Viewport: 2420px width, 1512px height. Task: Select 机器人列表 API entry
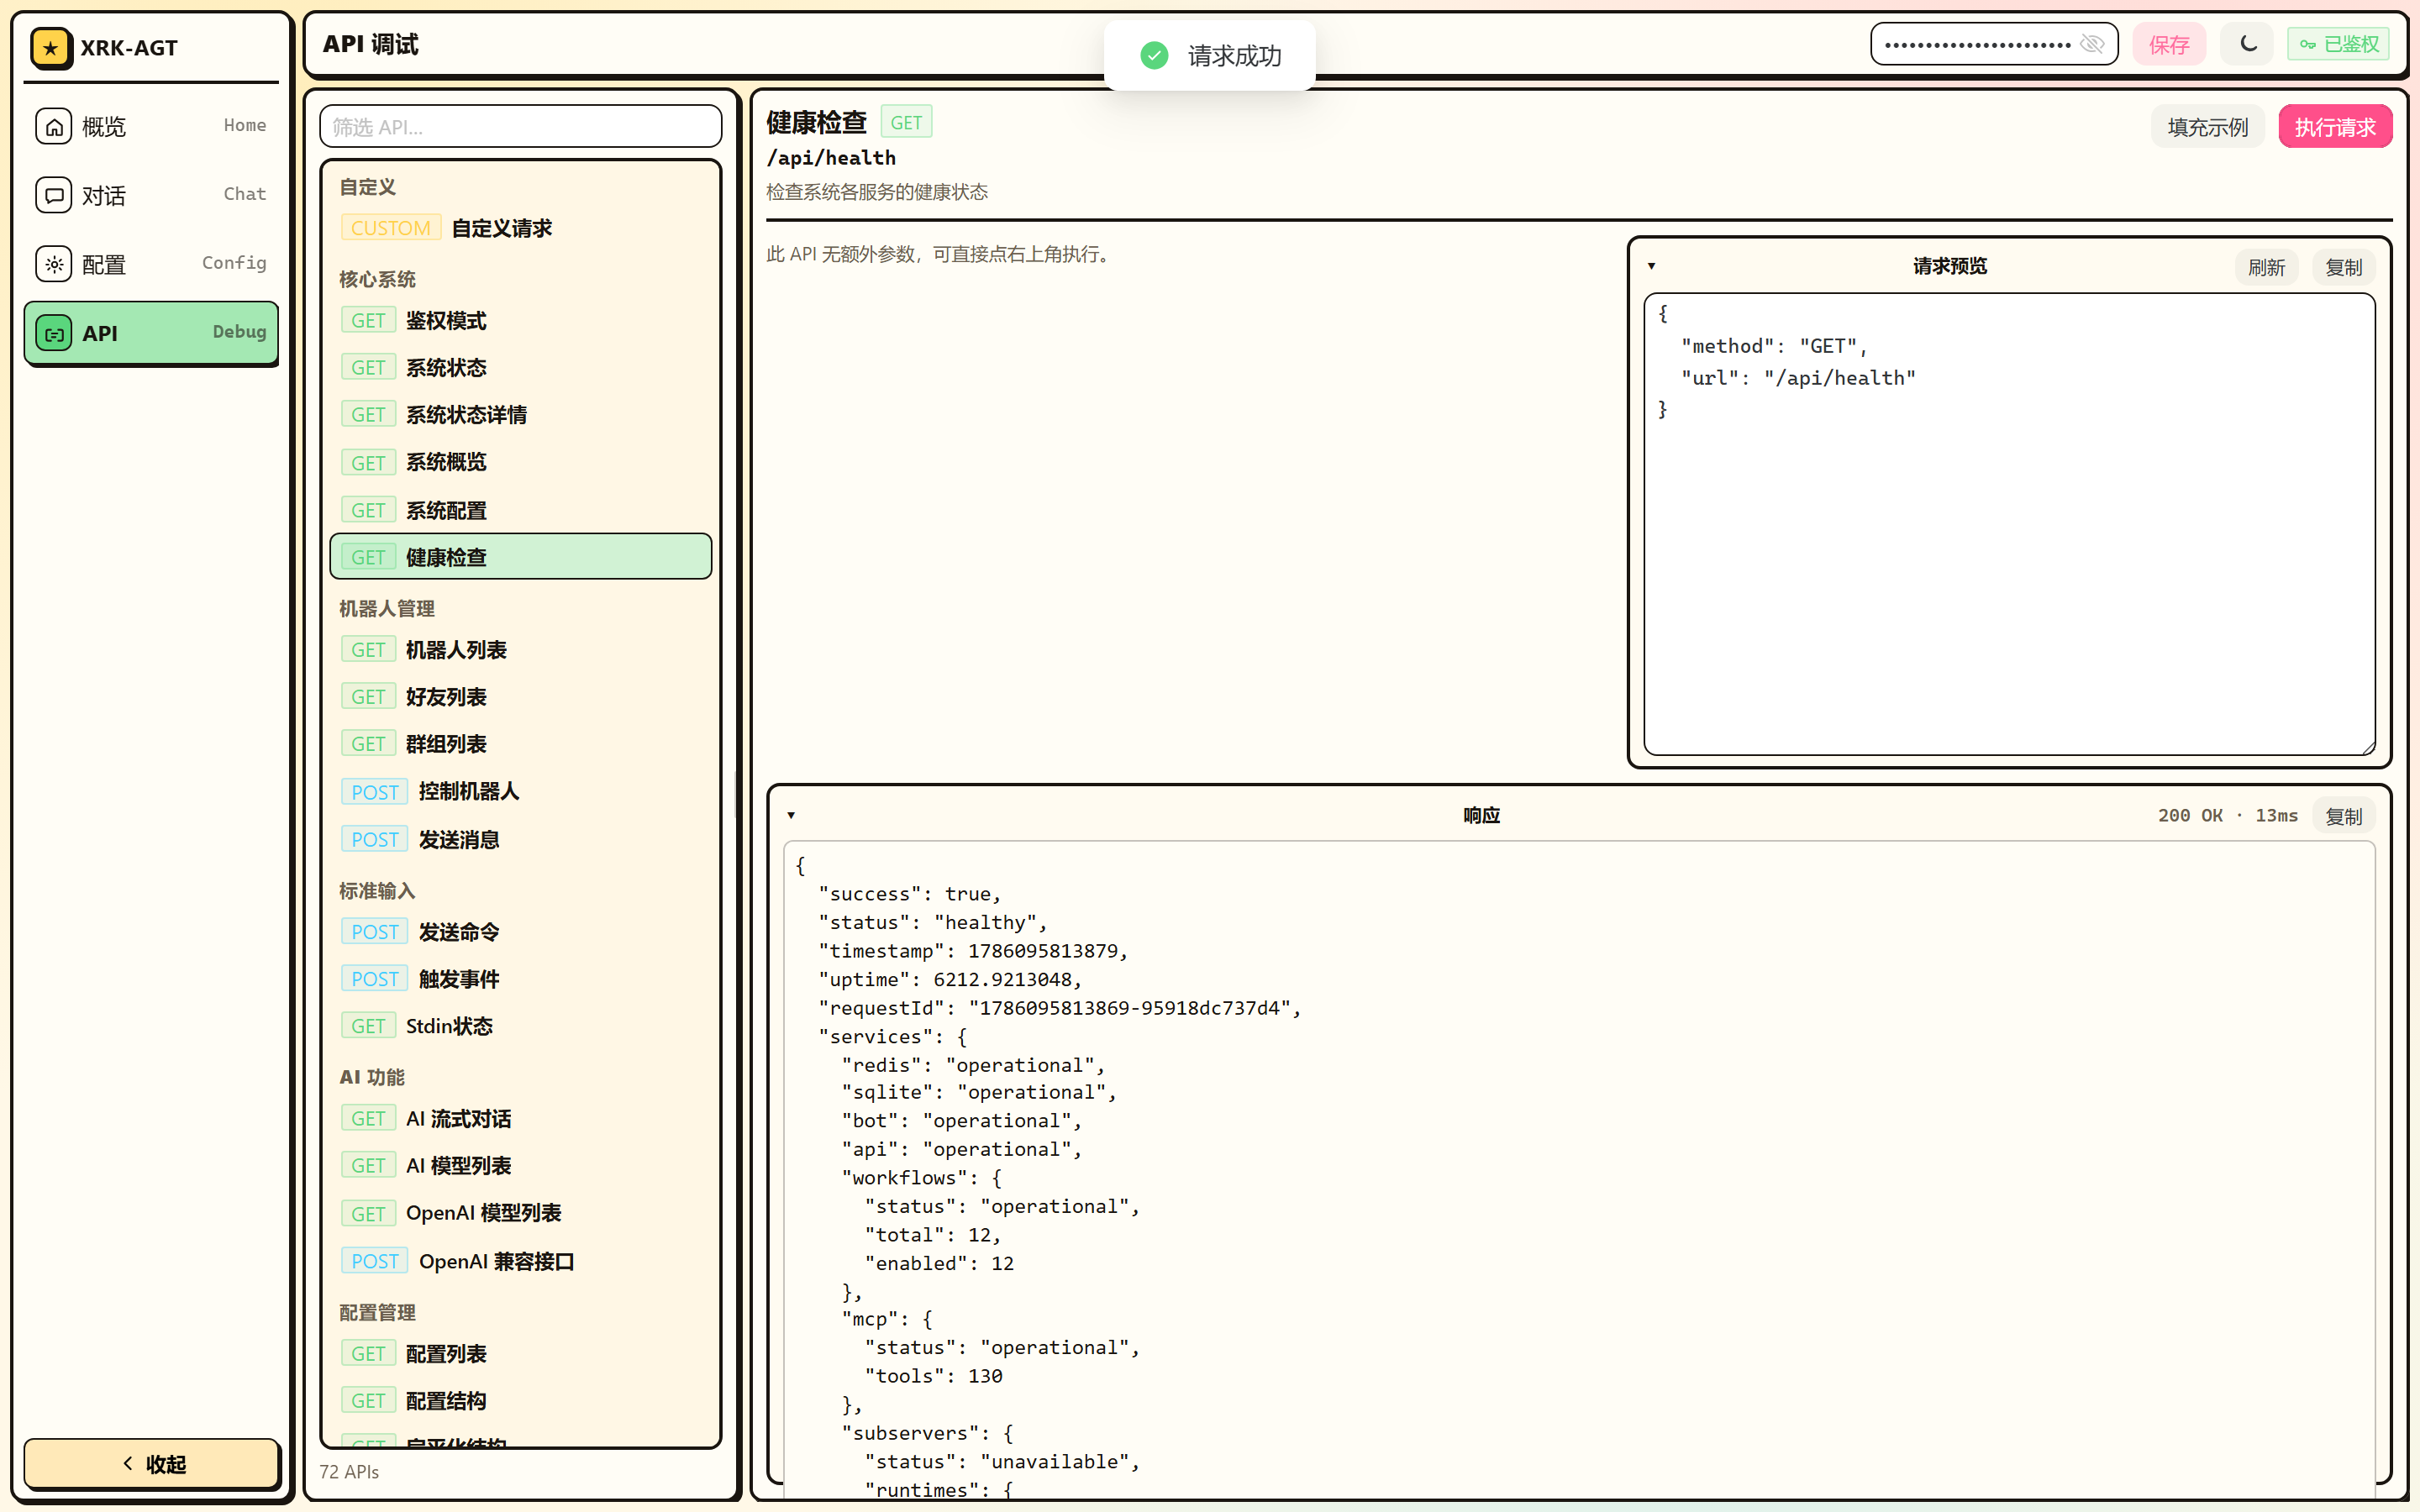520,650
